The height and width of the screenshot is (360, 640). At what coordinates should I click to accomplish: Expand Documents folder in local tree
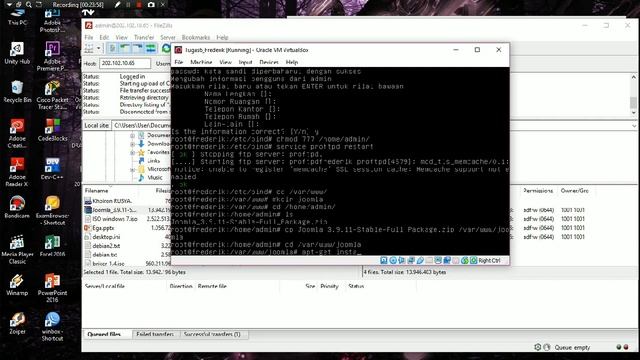coord(132,136)
